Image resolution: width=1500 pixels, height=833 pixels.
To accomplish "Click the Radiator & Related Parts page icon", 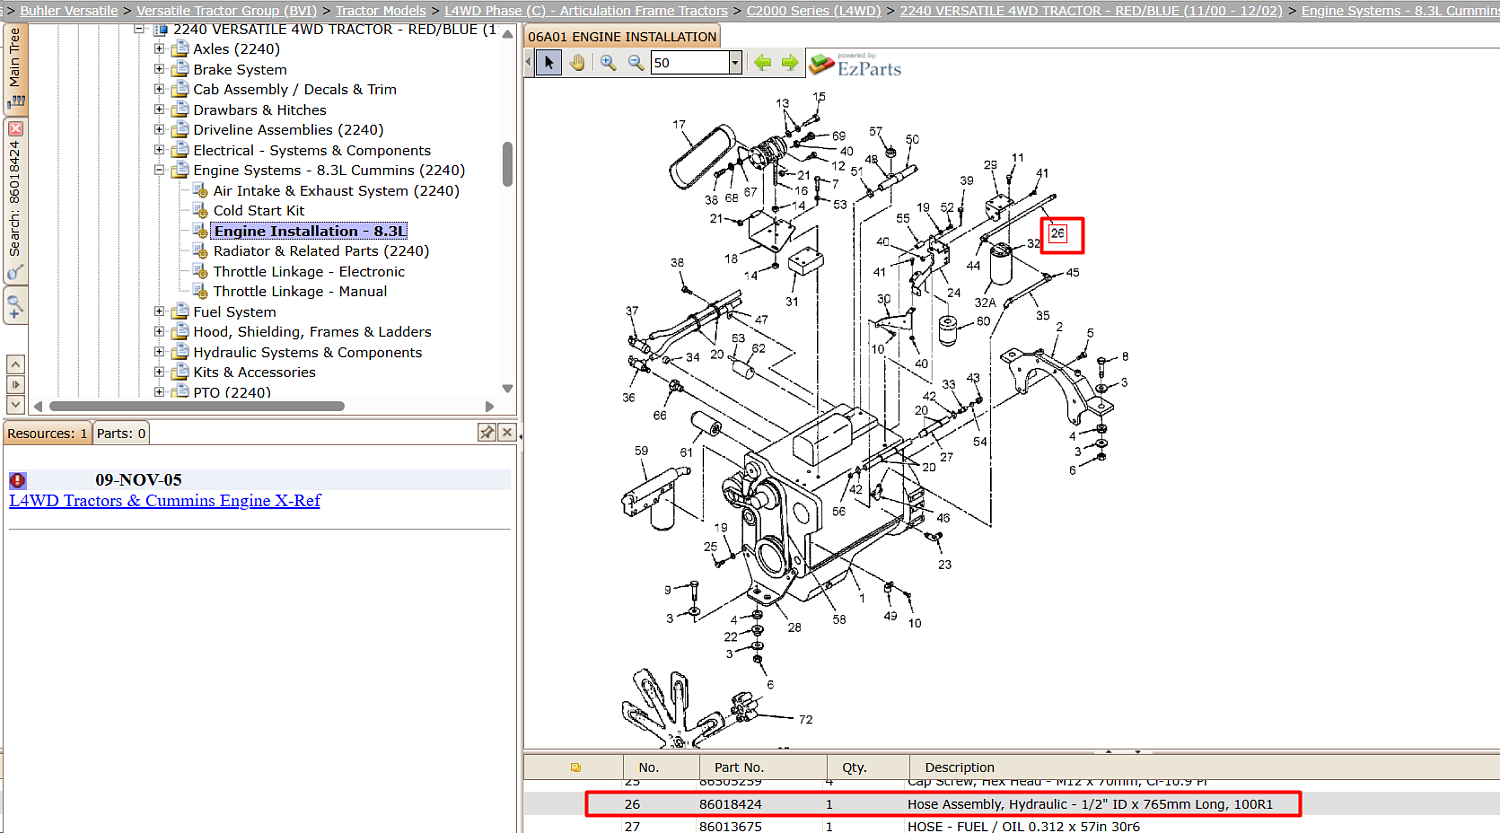I will [200, 251].
